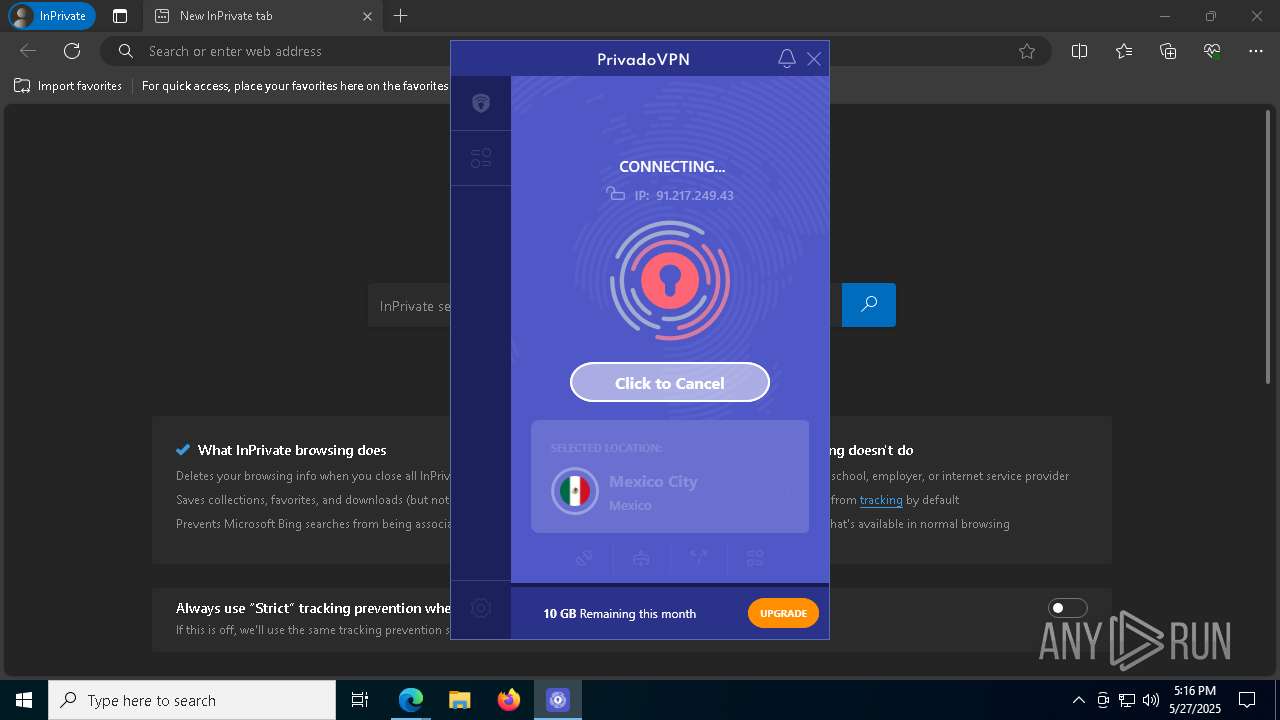Open the tracking link in Edge page
This screenshot has height=720, width=1280.
tap(881, 499)
